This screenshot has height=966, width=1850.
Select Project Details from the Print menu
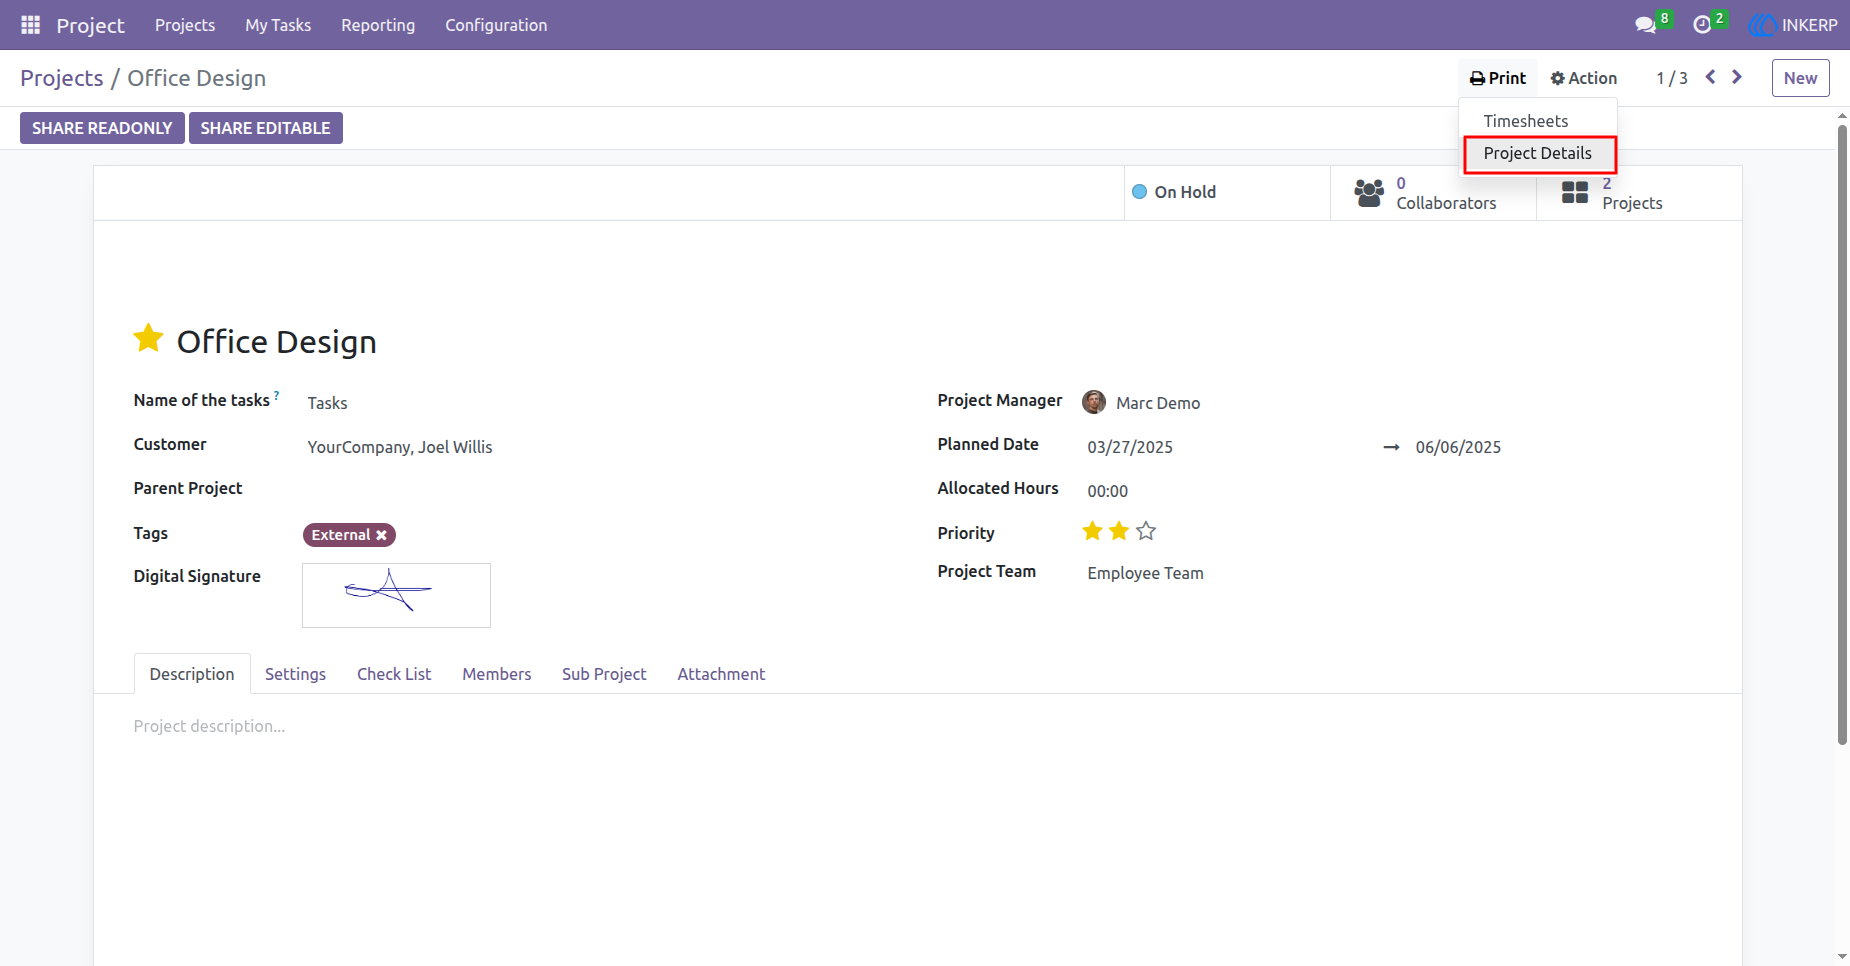coord(1538,153)
